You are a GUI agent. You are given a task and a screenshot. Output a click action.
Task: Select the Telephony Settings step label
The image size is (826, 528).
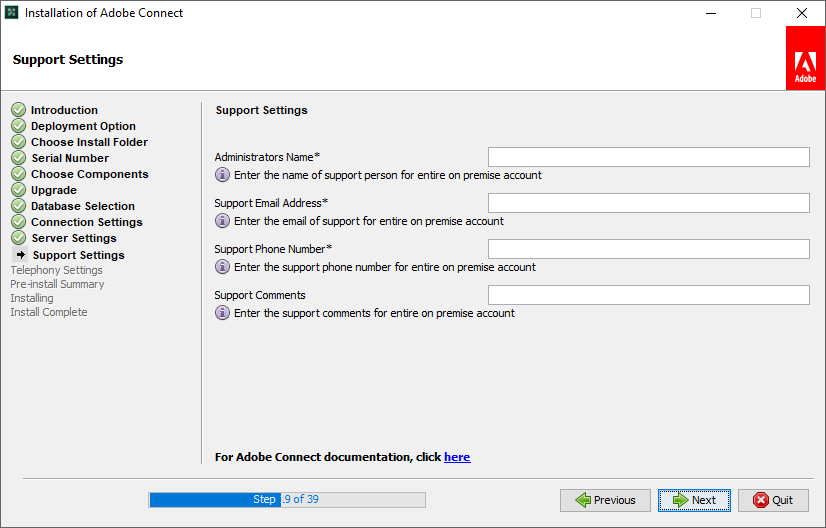[x=56, y=270]
